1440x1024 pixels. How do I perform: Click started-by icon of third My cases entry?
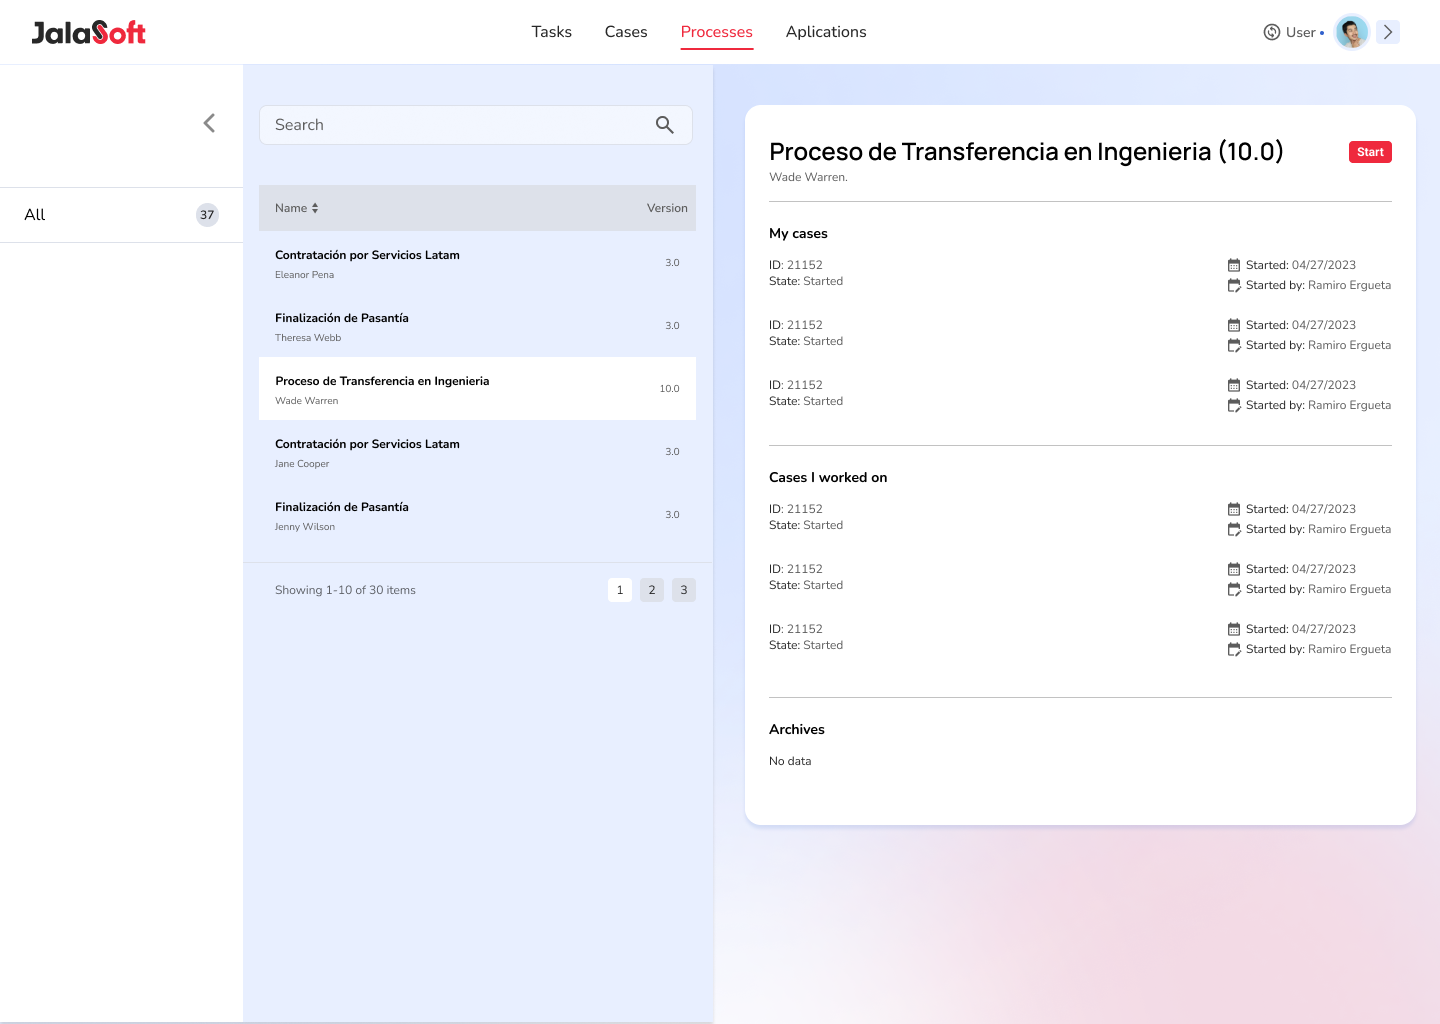pyautogui.click(x=1234, y=405)
